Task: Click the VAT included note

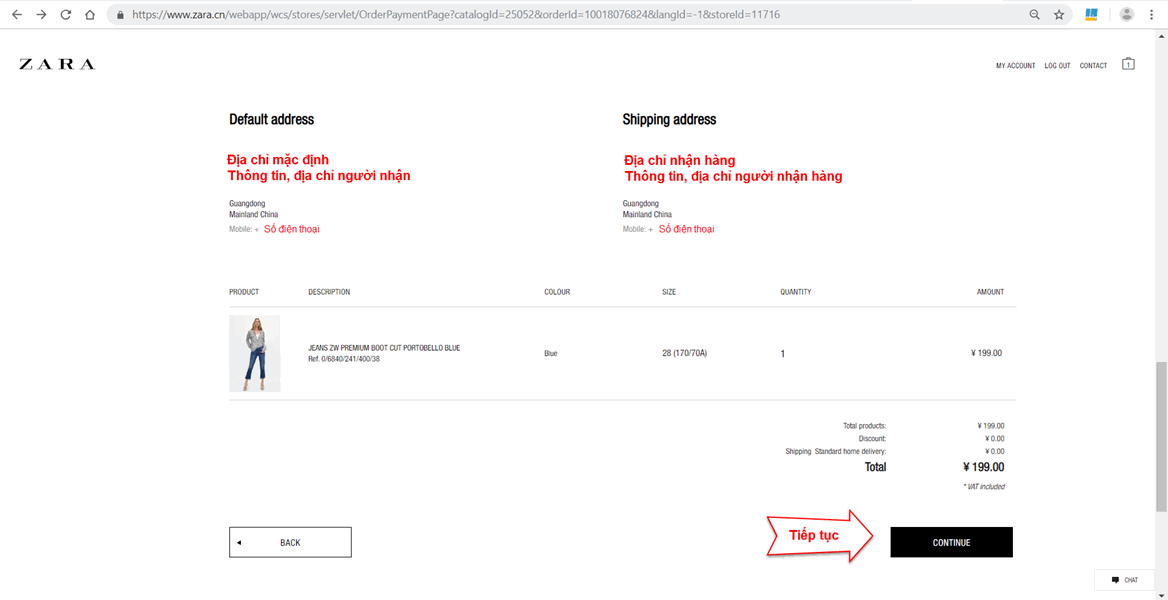Action: (x=983, y=487)
